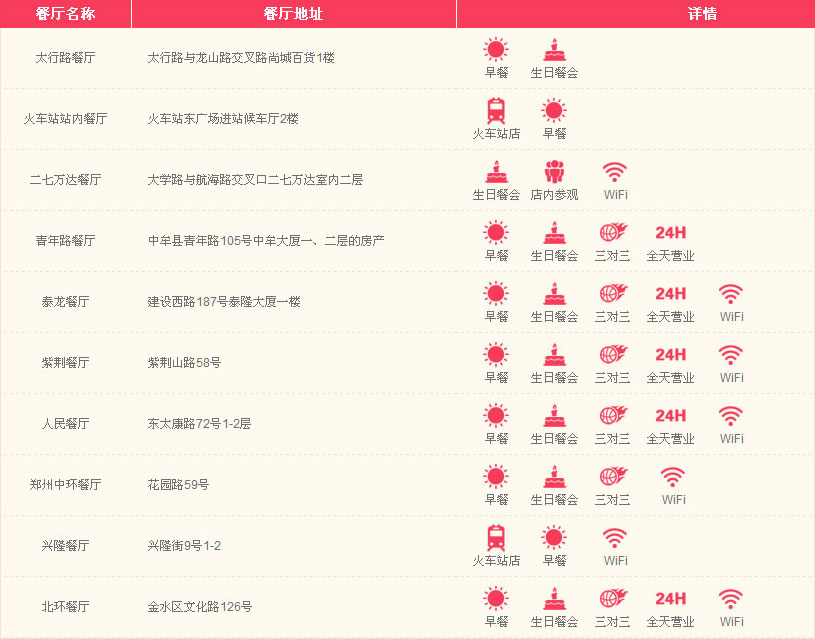
Task: Open the 紫荆山路58号 address text
Action: tap(178, 362)
